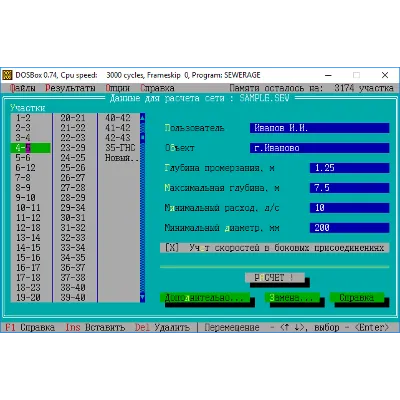Click Del Удалить in the status bar
Image resolution: width=400 pixels, height=400 pixels.
coord(162,327)
